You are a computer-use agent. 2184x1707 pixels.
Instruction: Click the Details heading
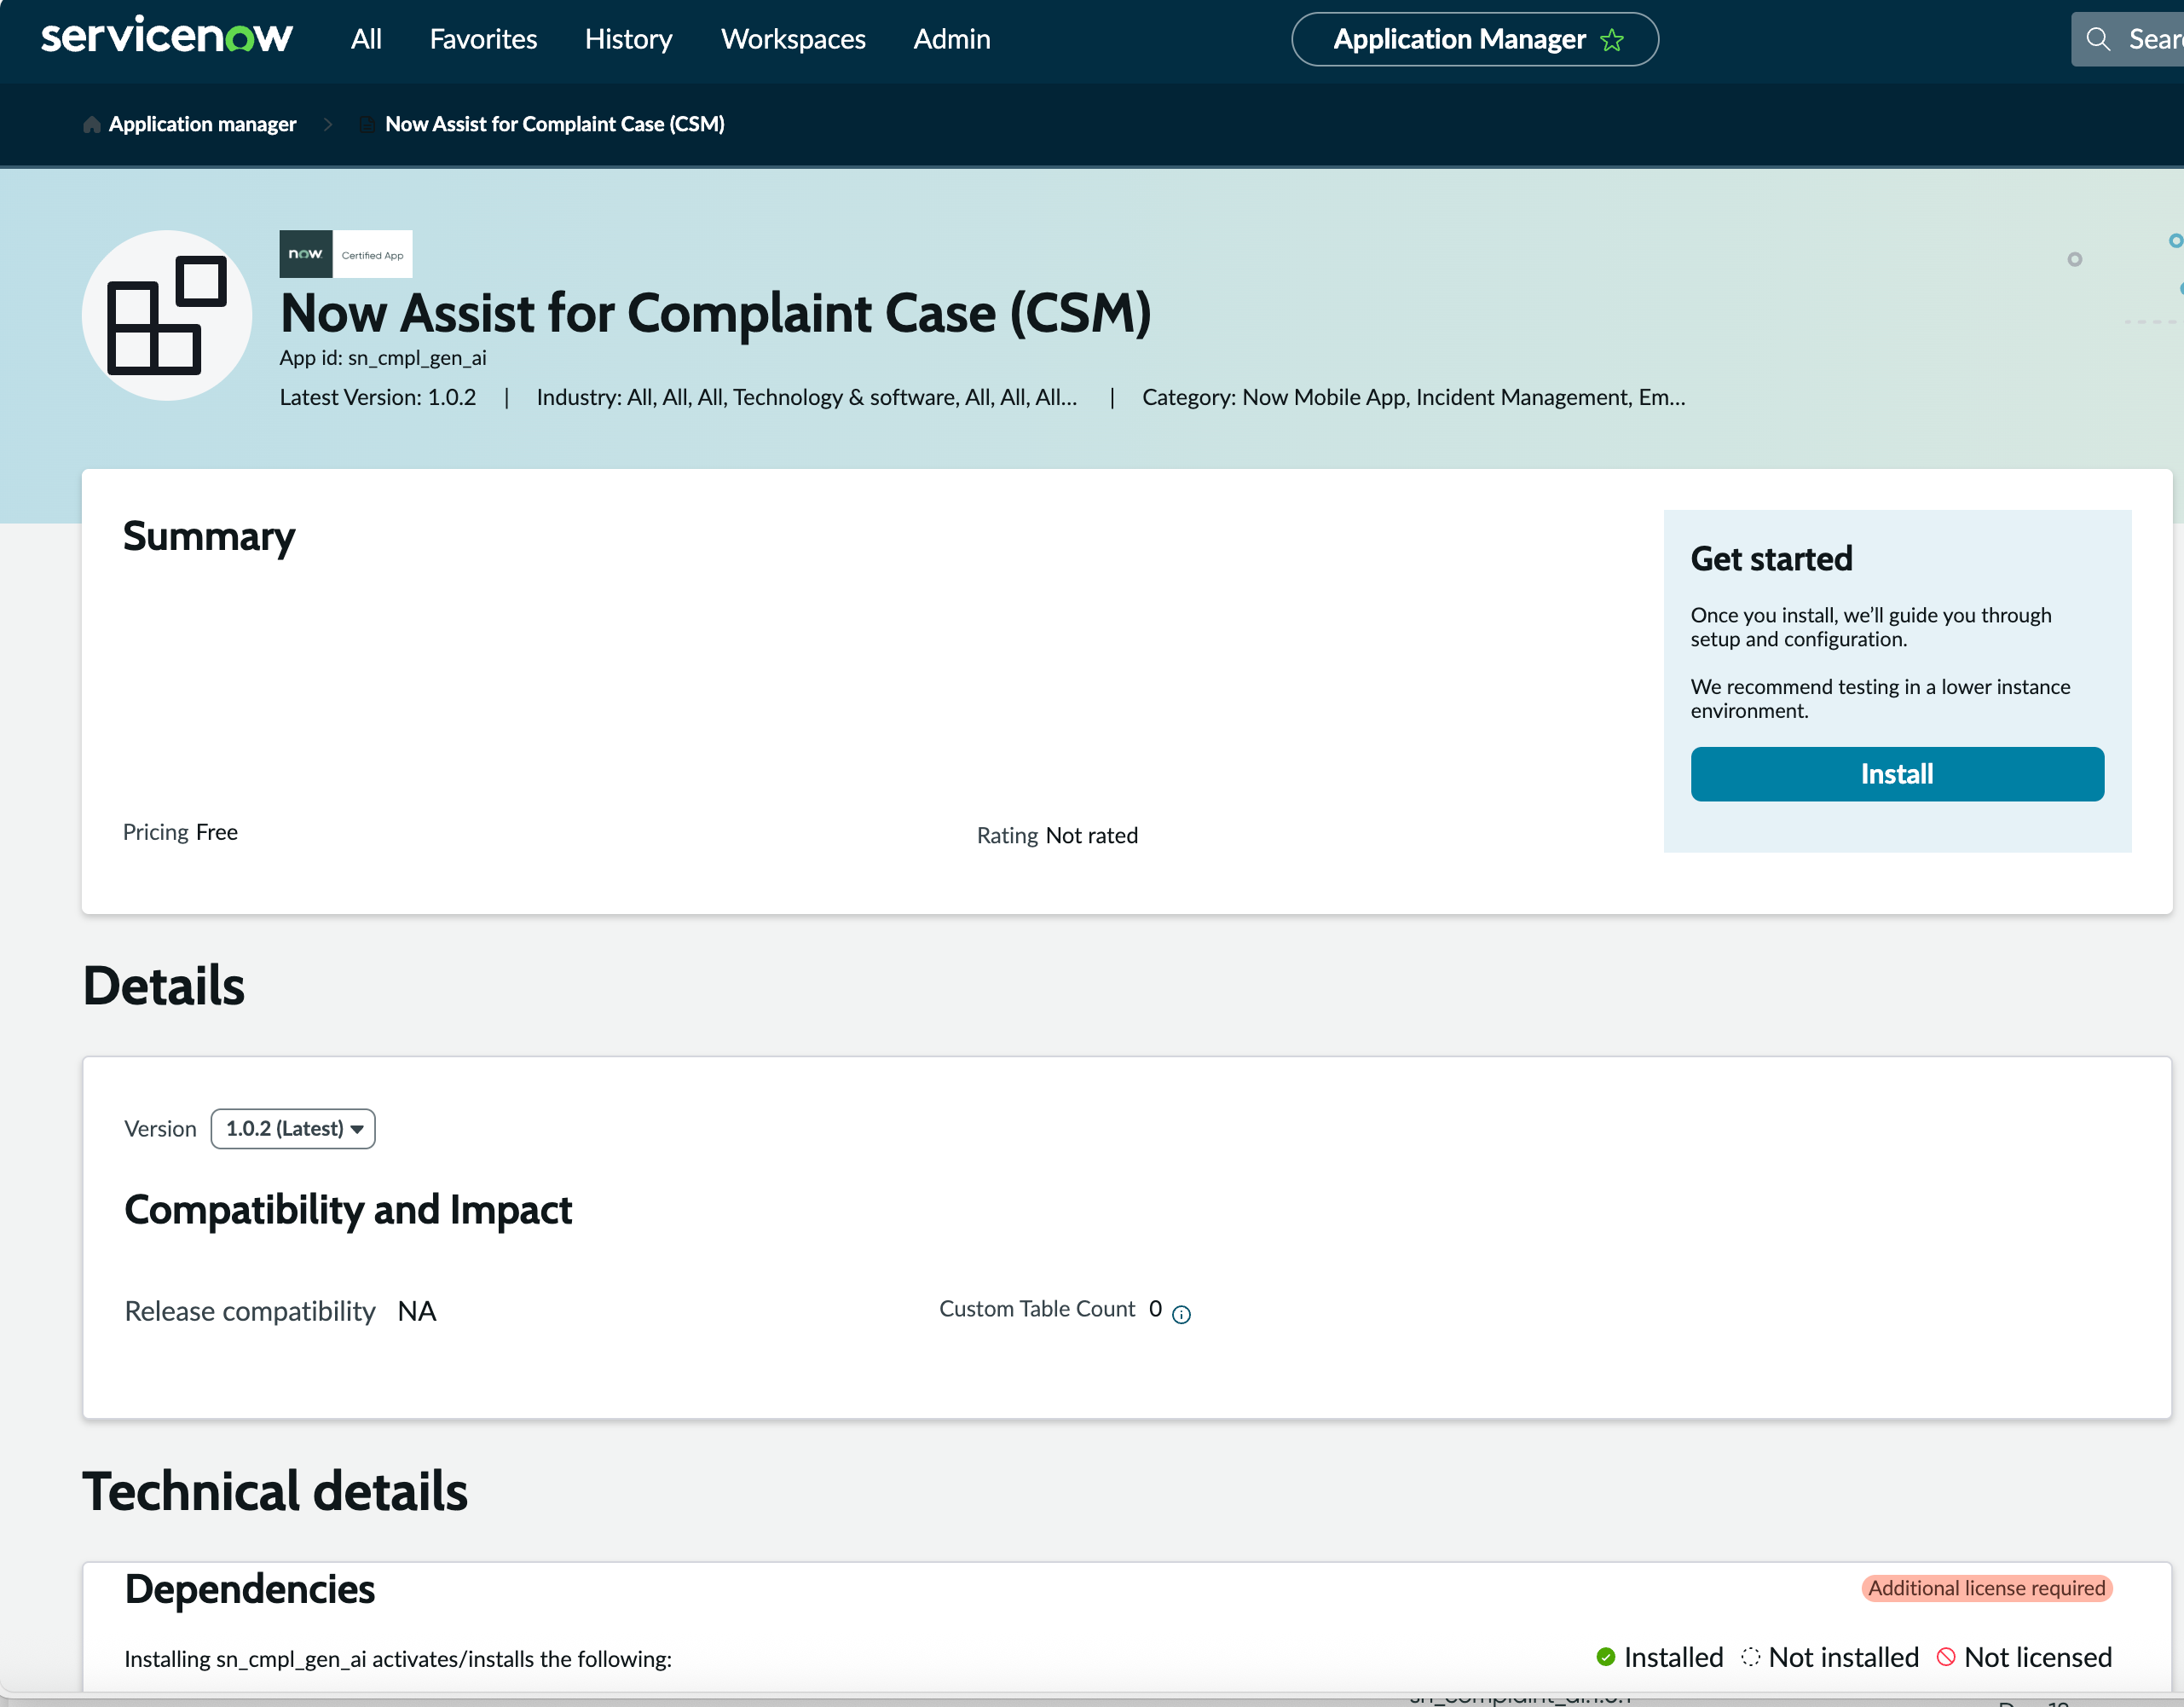tap(164, 985)
